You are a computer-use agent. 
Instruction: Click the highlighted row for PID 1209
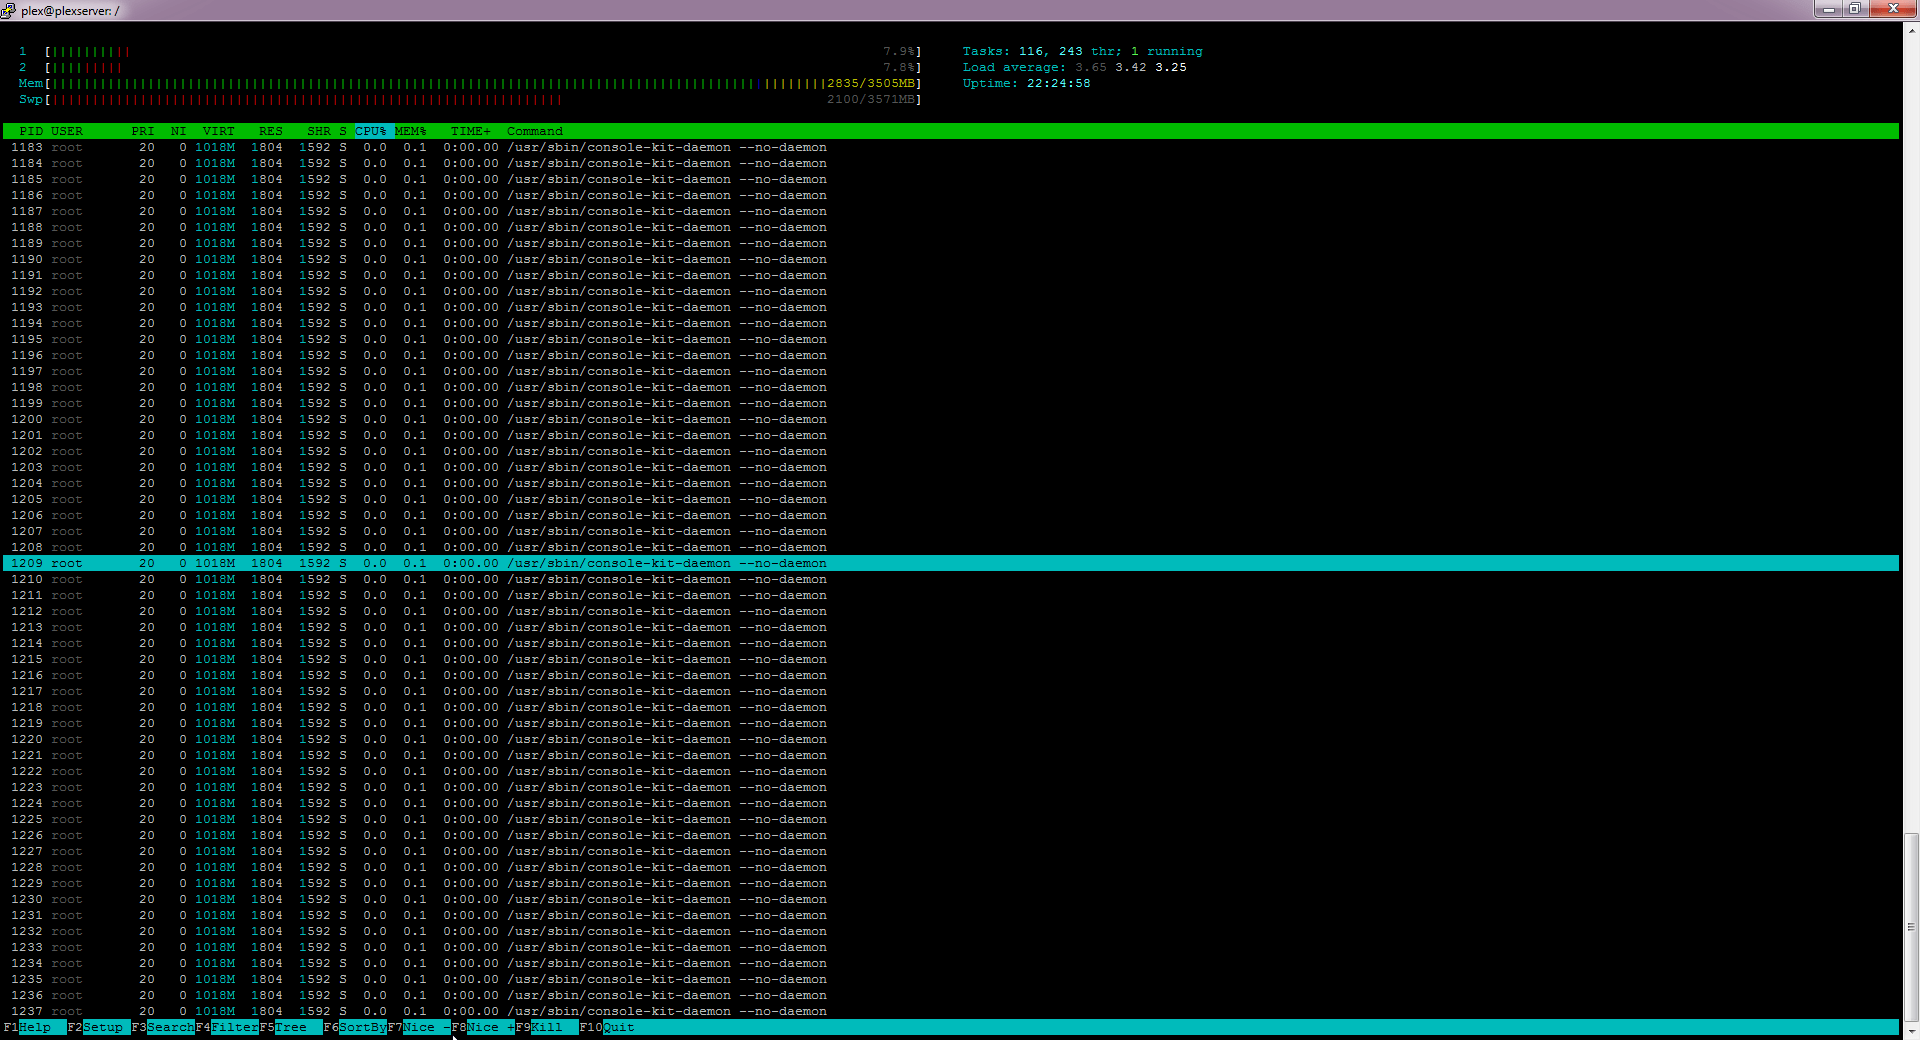point(951,564)
